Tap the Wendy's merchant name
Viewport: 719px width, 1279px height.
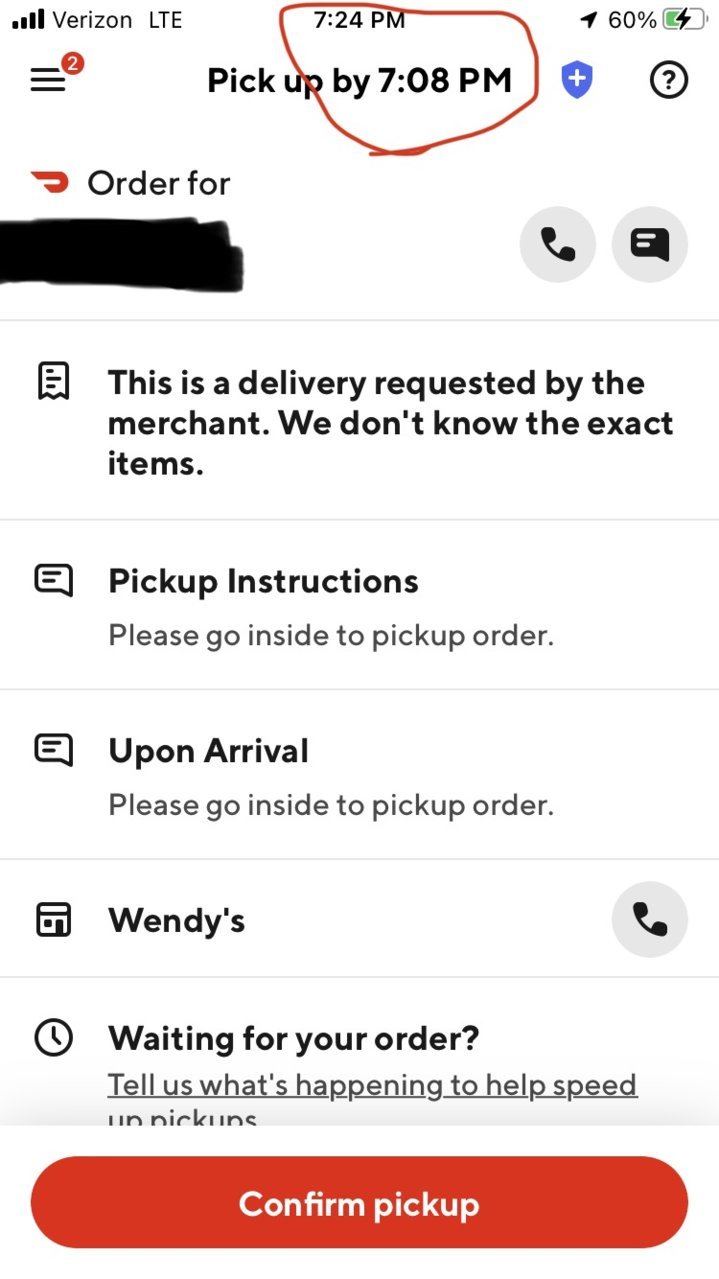tap(176, 920)
